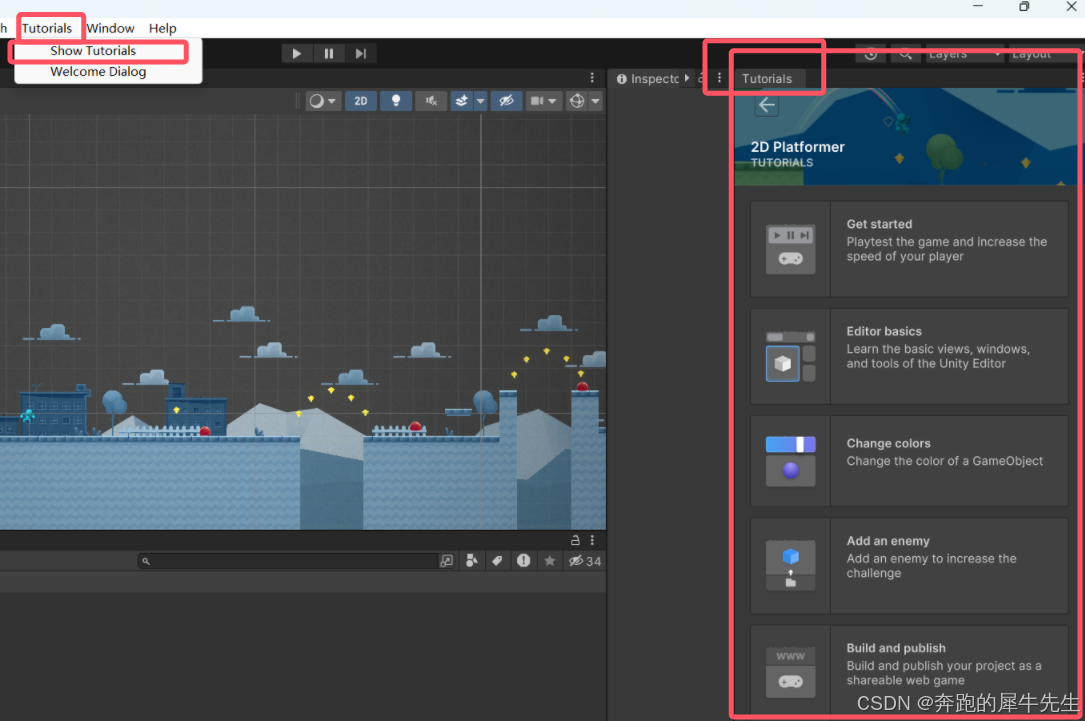
Task: Click the Build and publish www thumbnail
Action: coord(790,673)
